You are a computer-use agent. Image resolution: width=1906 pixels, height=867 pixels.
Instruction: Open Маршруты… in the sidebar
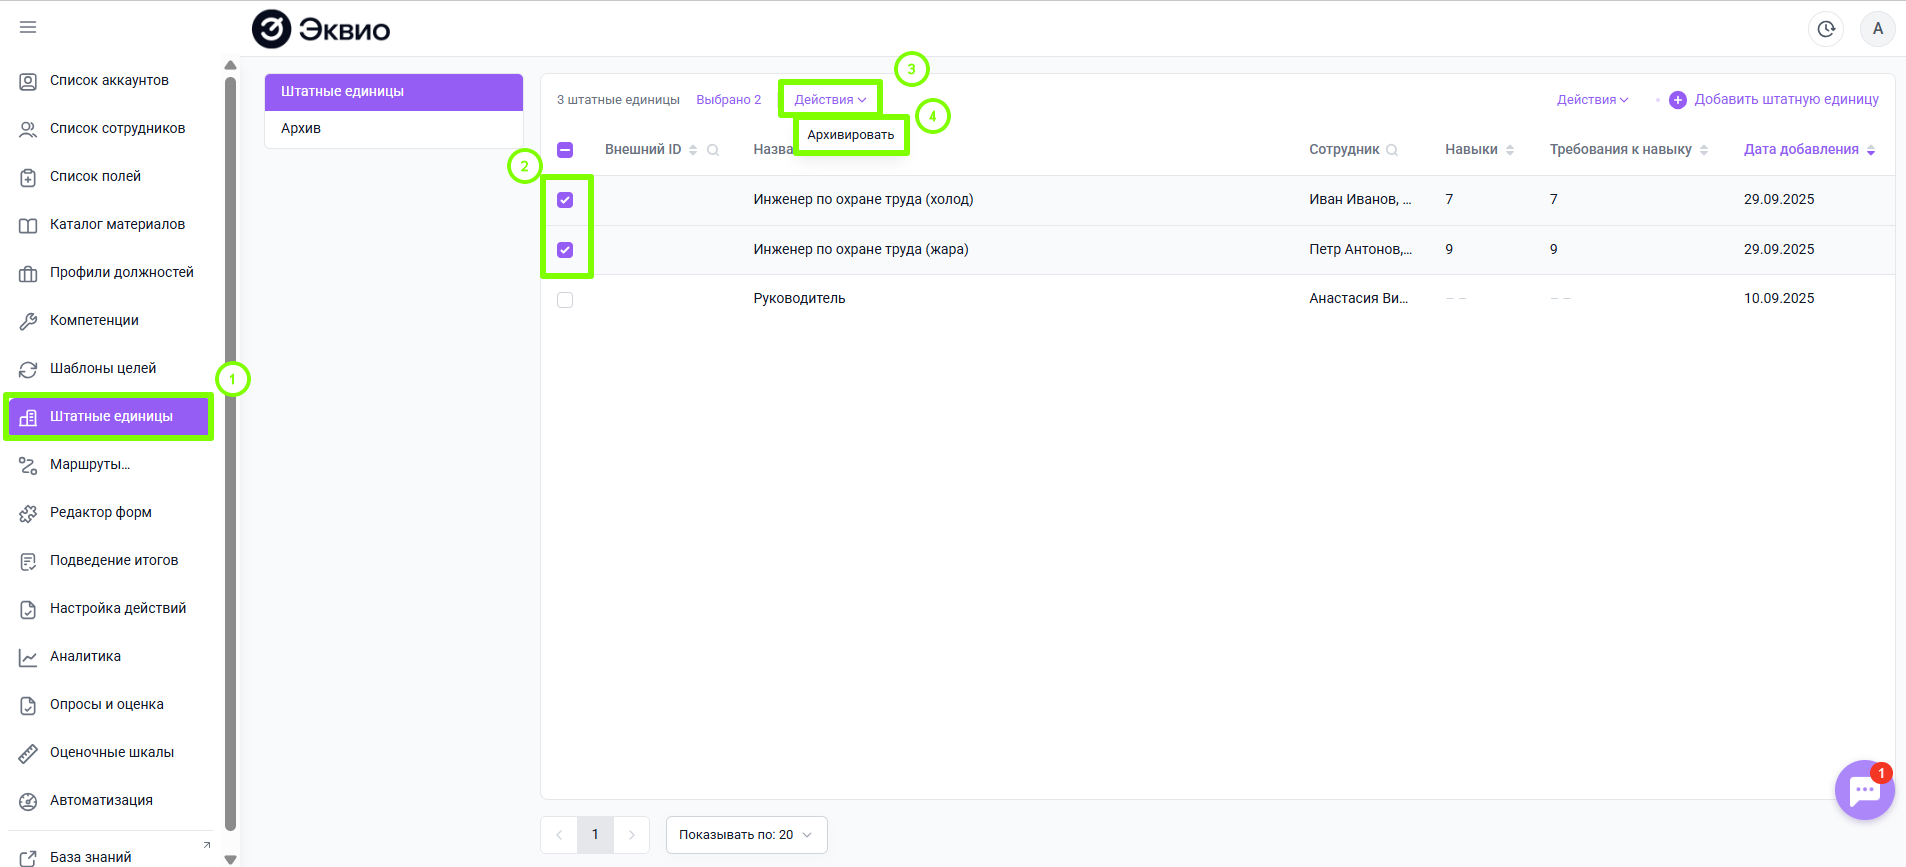coord(90,465)
